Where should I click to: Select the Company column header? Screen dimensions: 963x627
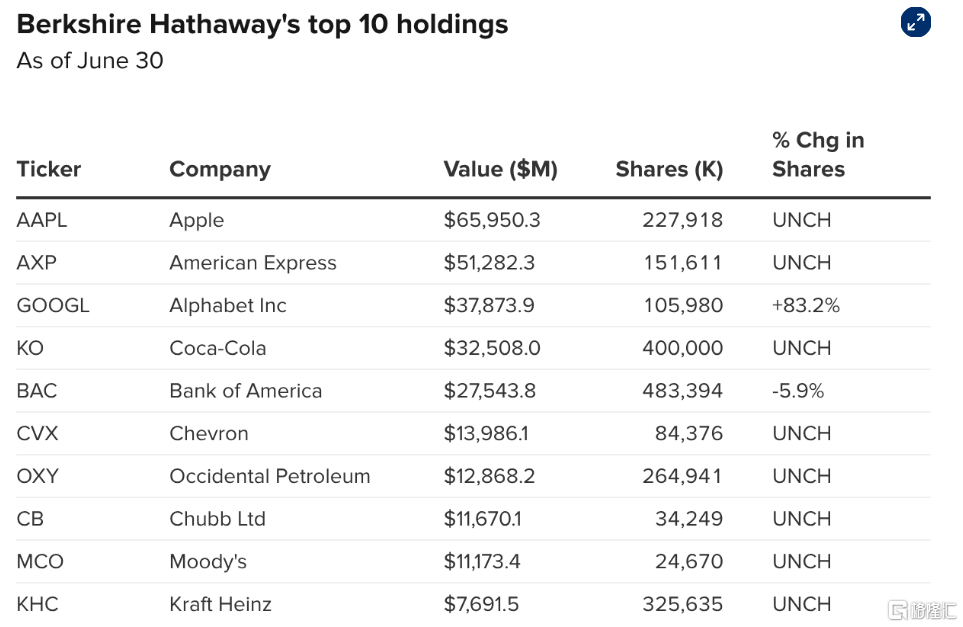220,169
